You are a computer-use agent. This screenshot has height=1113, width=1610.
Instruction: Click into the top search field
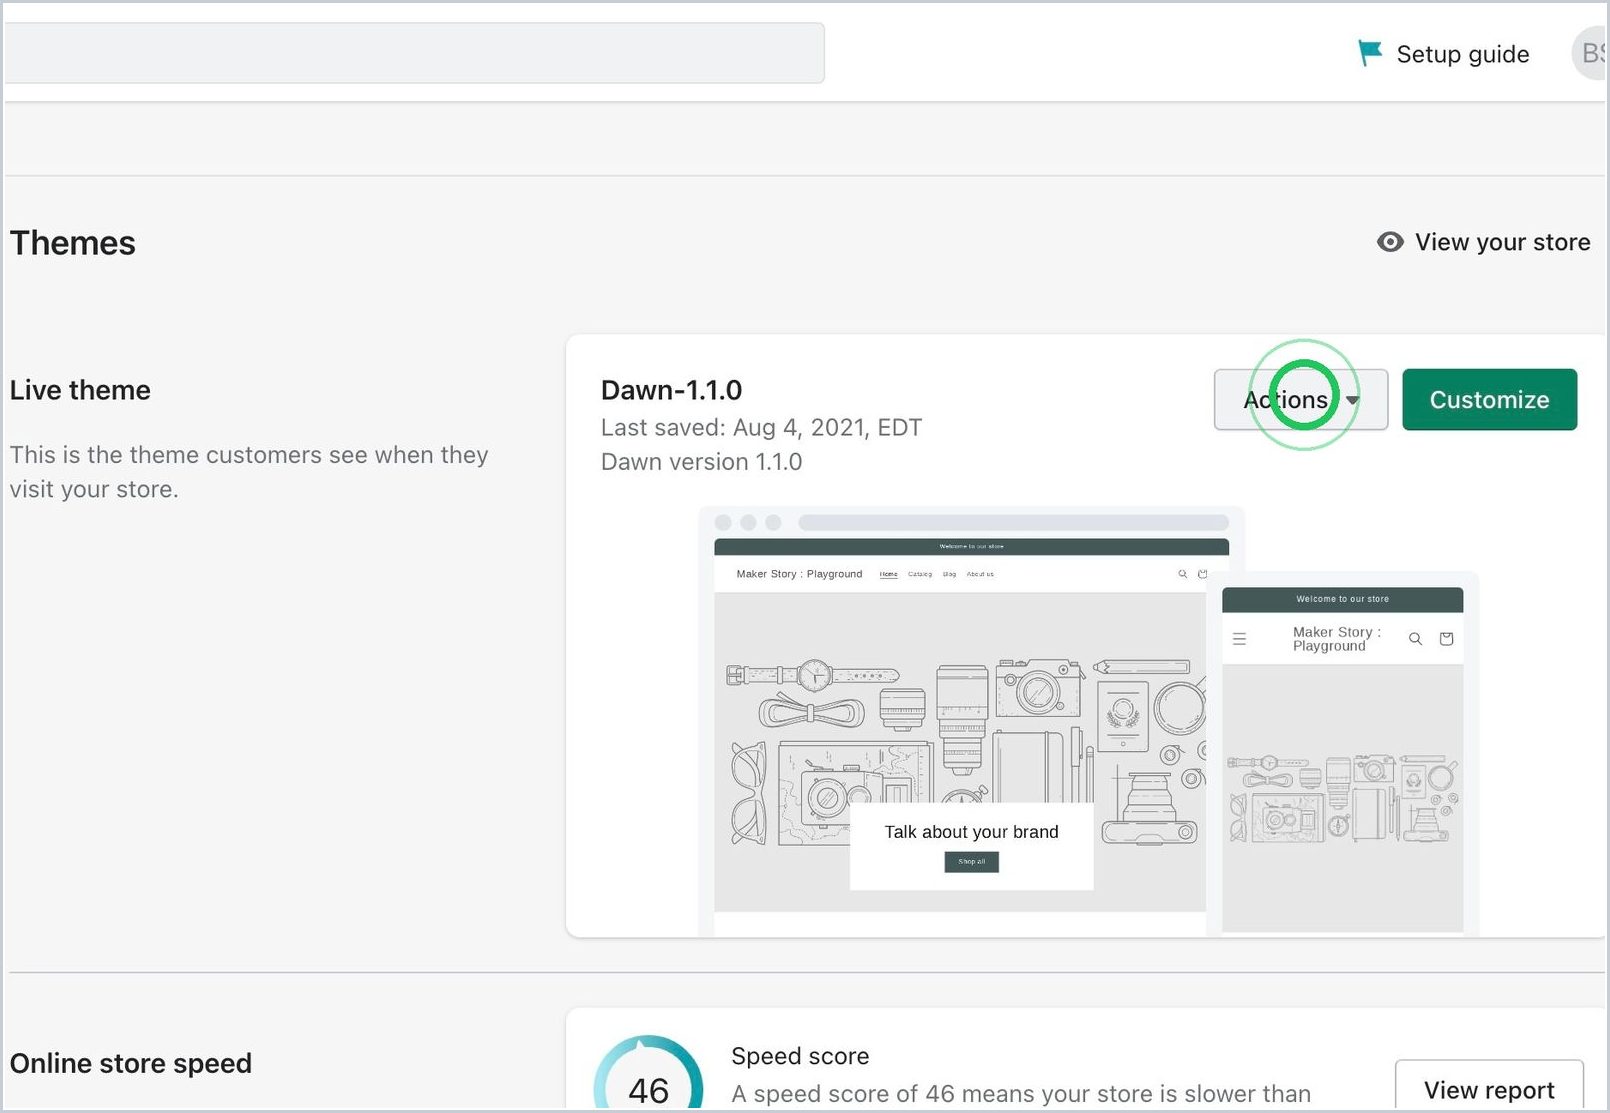point(414,53)
